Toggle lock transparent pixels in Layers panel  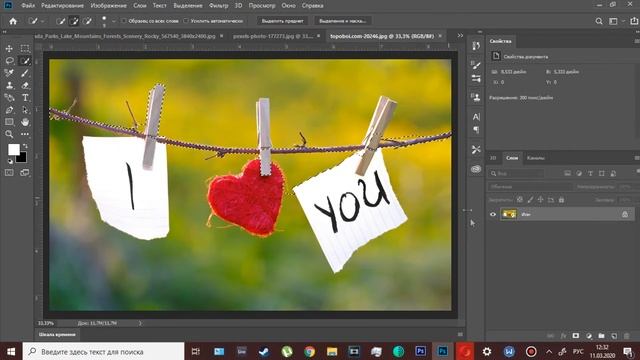520,200
